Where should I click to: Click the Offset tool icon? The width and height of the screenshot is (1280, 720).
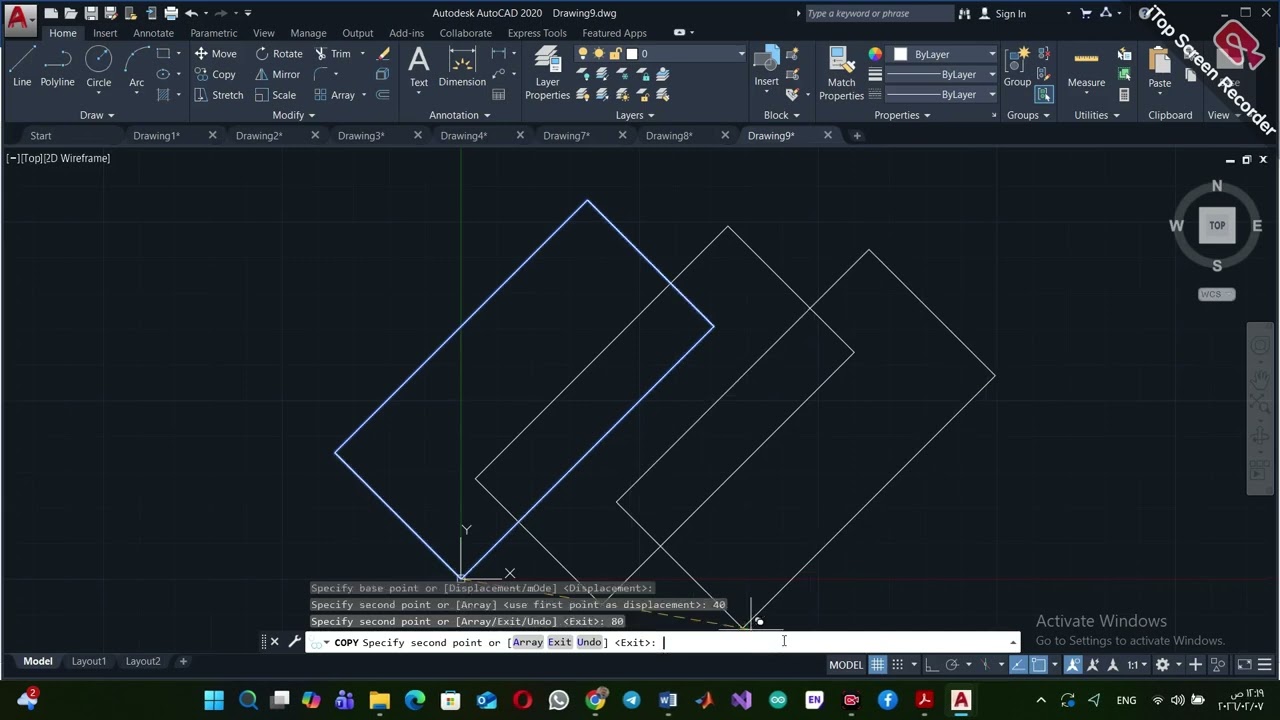tap(383, 95)
